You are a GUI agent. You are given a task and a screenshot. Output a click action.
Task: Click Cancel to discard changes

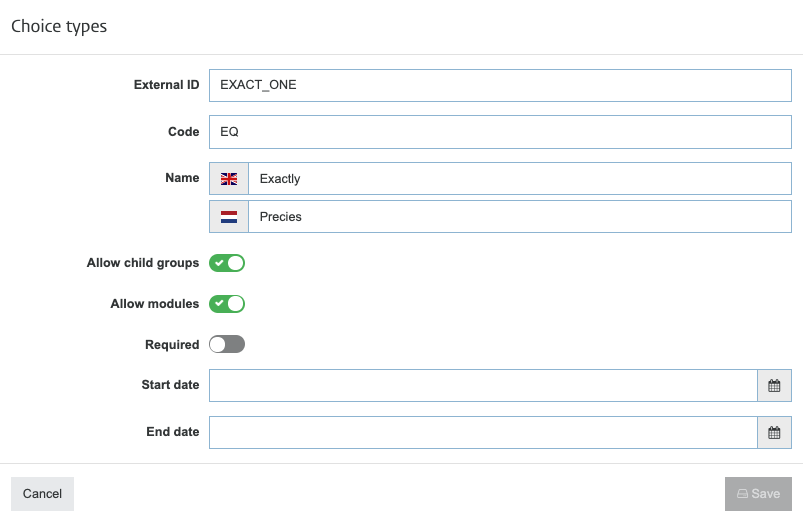[x=43, y=494]
